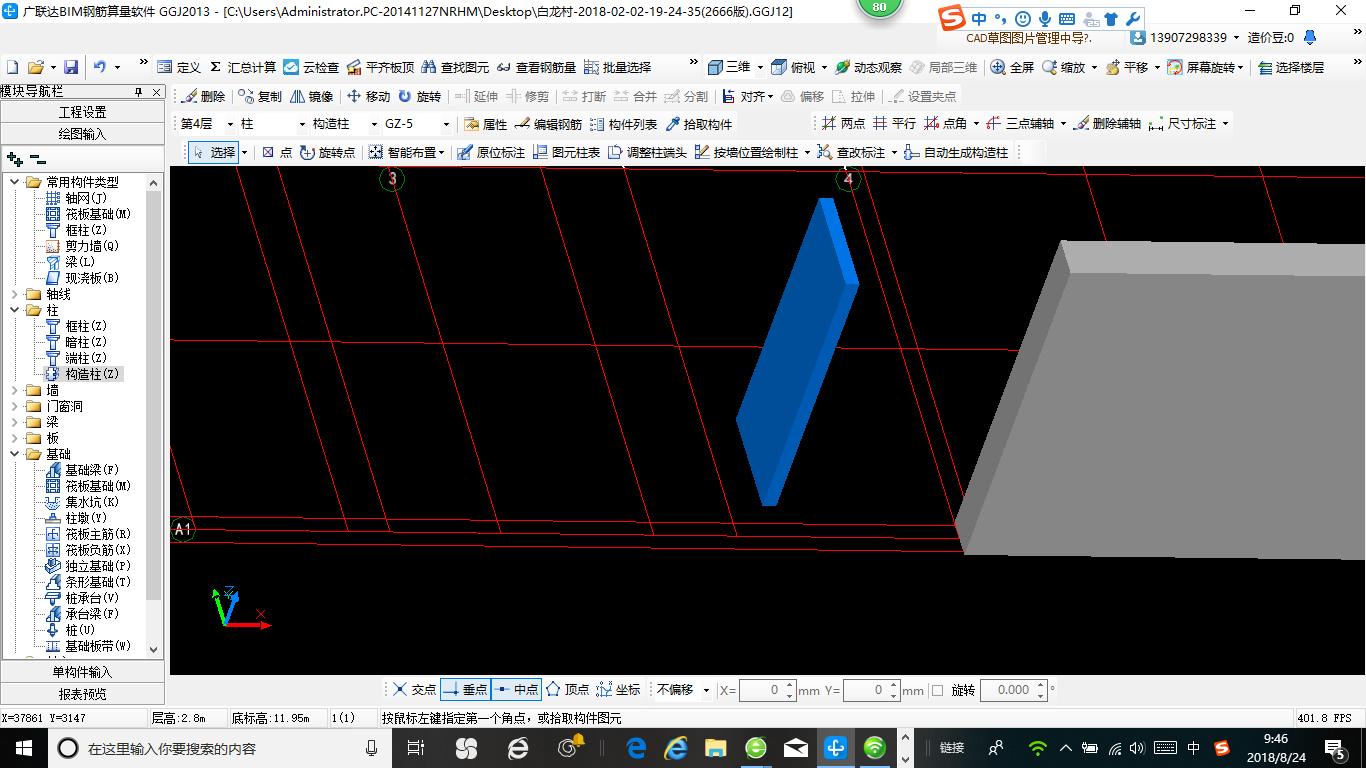Open 查找图元 find element

(x=455, y=67)
